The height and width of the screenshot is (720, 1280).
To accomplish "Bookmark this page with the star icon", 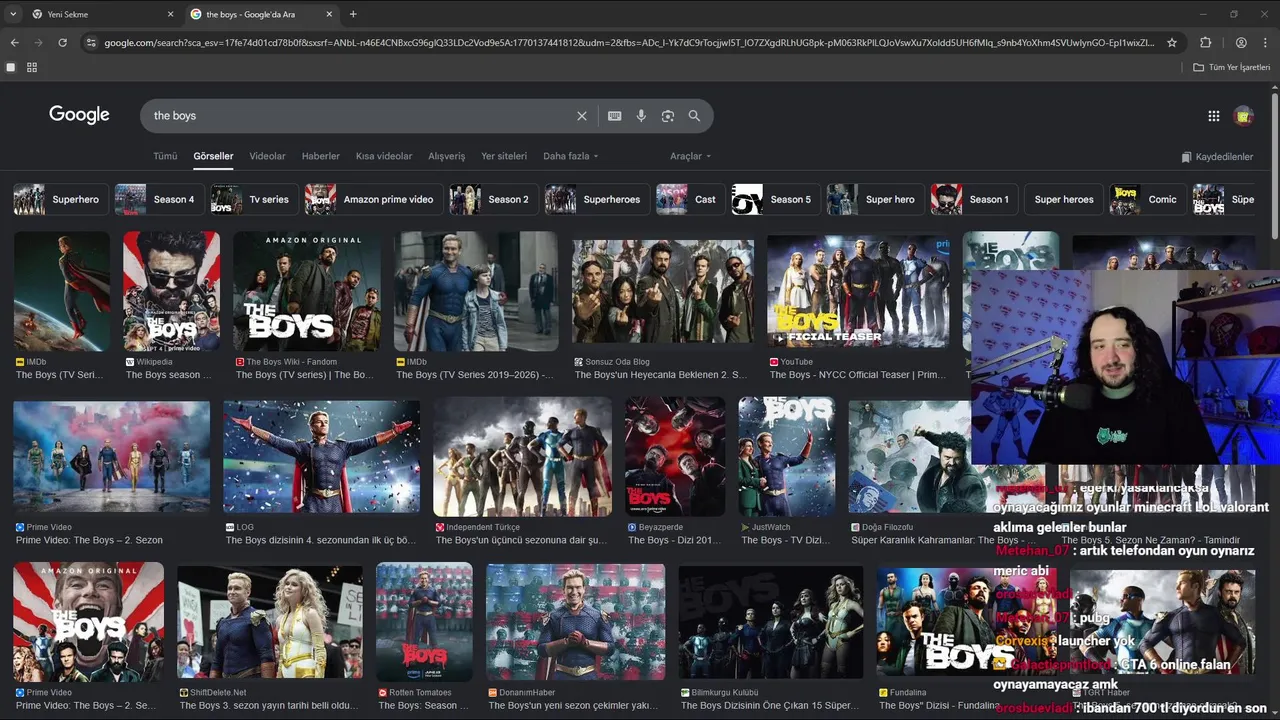I will (x=1172, y=43).
